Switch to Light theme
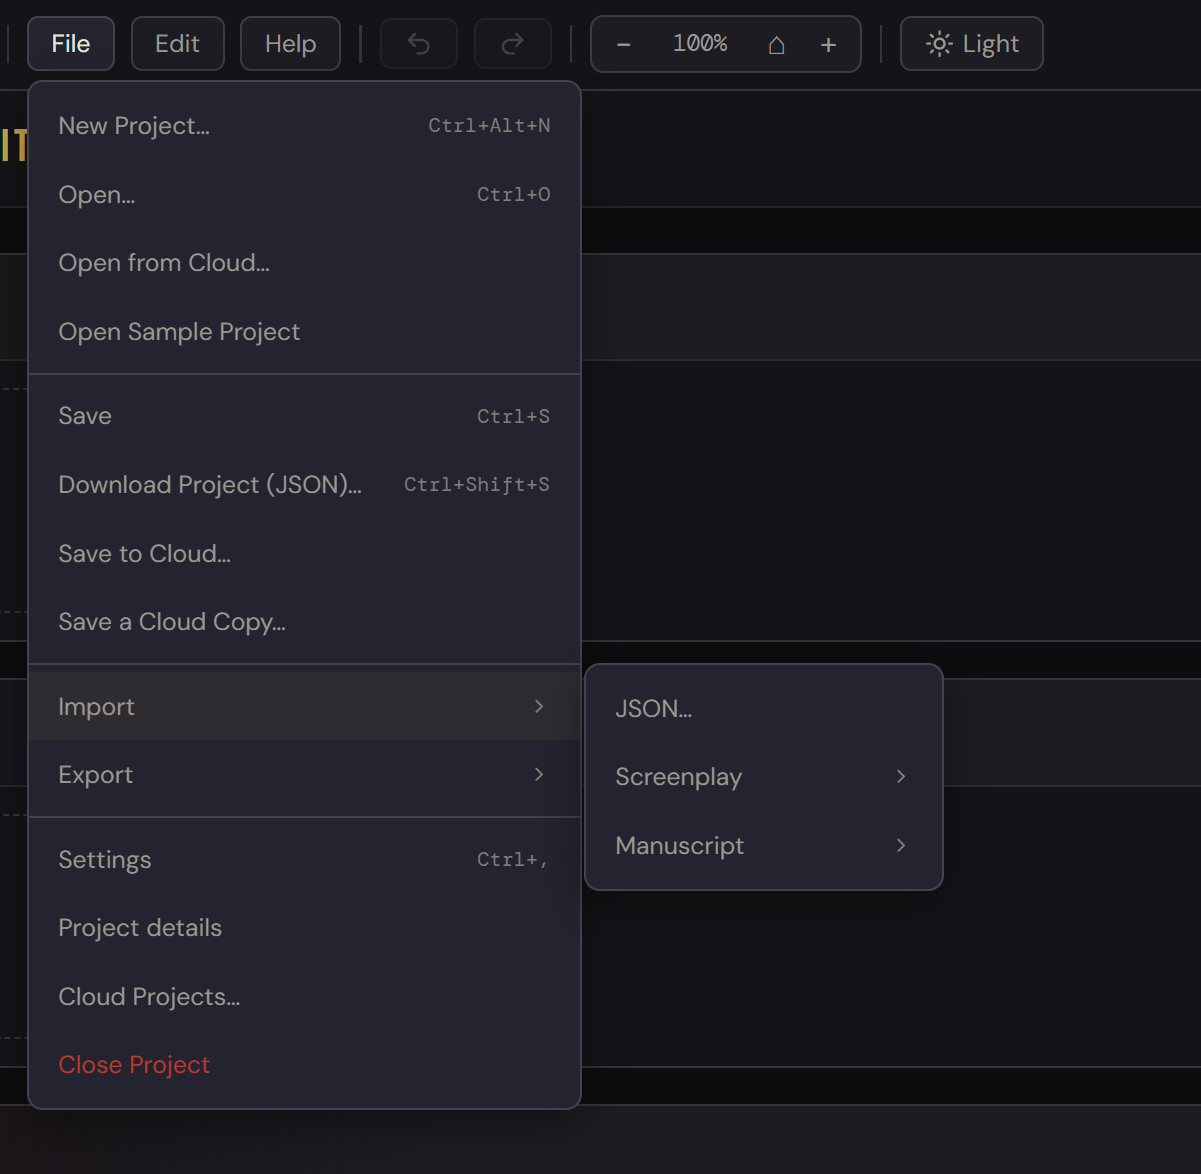 (972, 44)
